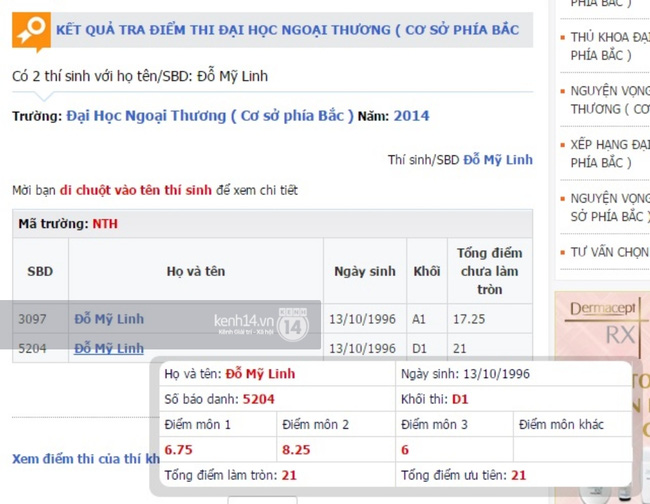
Task: Select Đỗ Mỹ Linh in row SBD 3097
Action: (x=109, y=319)
